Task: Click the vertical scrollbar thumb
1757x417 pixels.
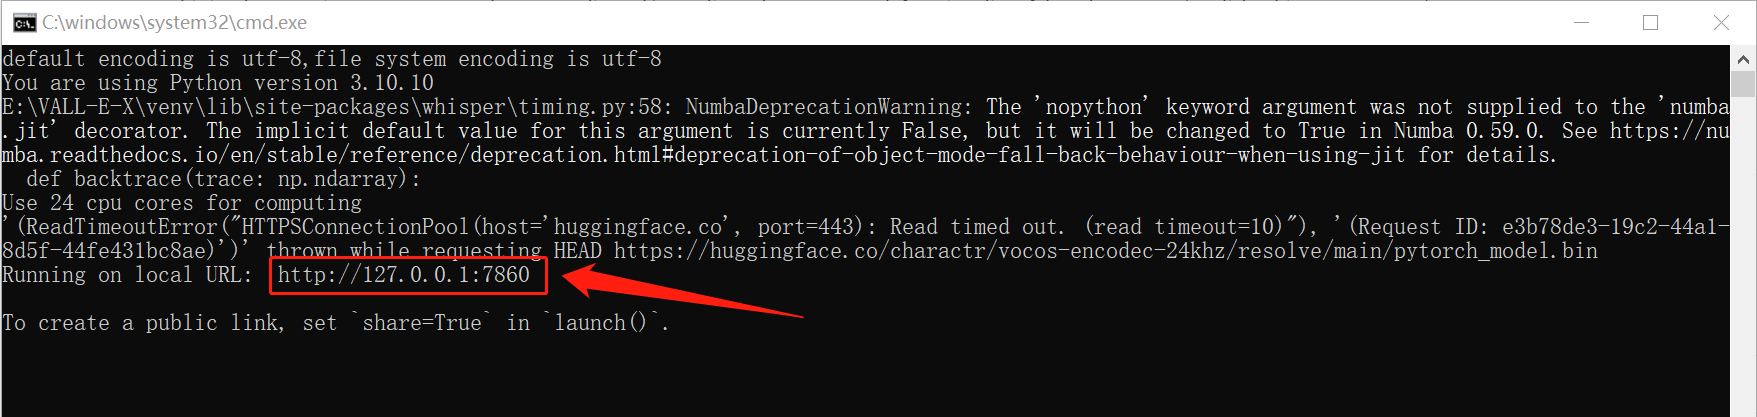Action: (x=1743, y=82)
